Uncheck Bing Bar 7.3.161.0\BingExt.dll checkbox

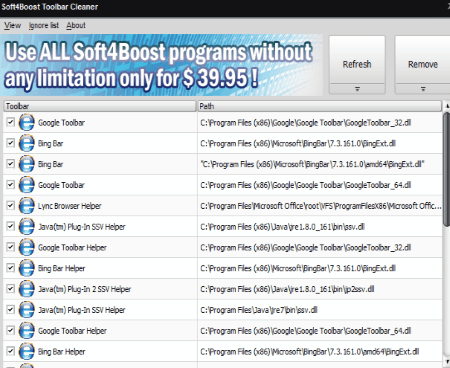(10, 143)
